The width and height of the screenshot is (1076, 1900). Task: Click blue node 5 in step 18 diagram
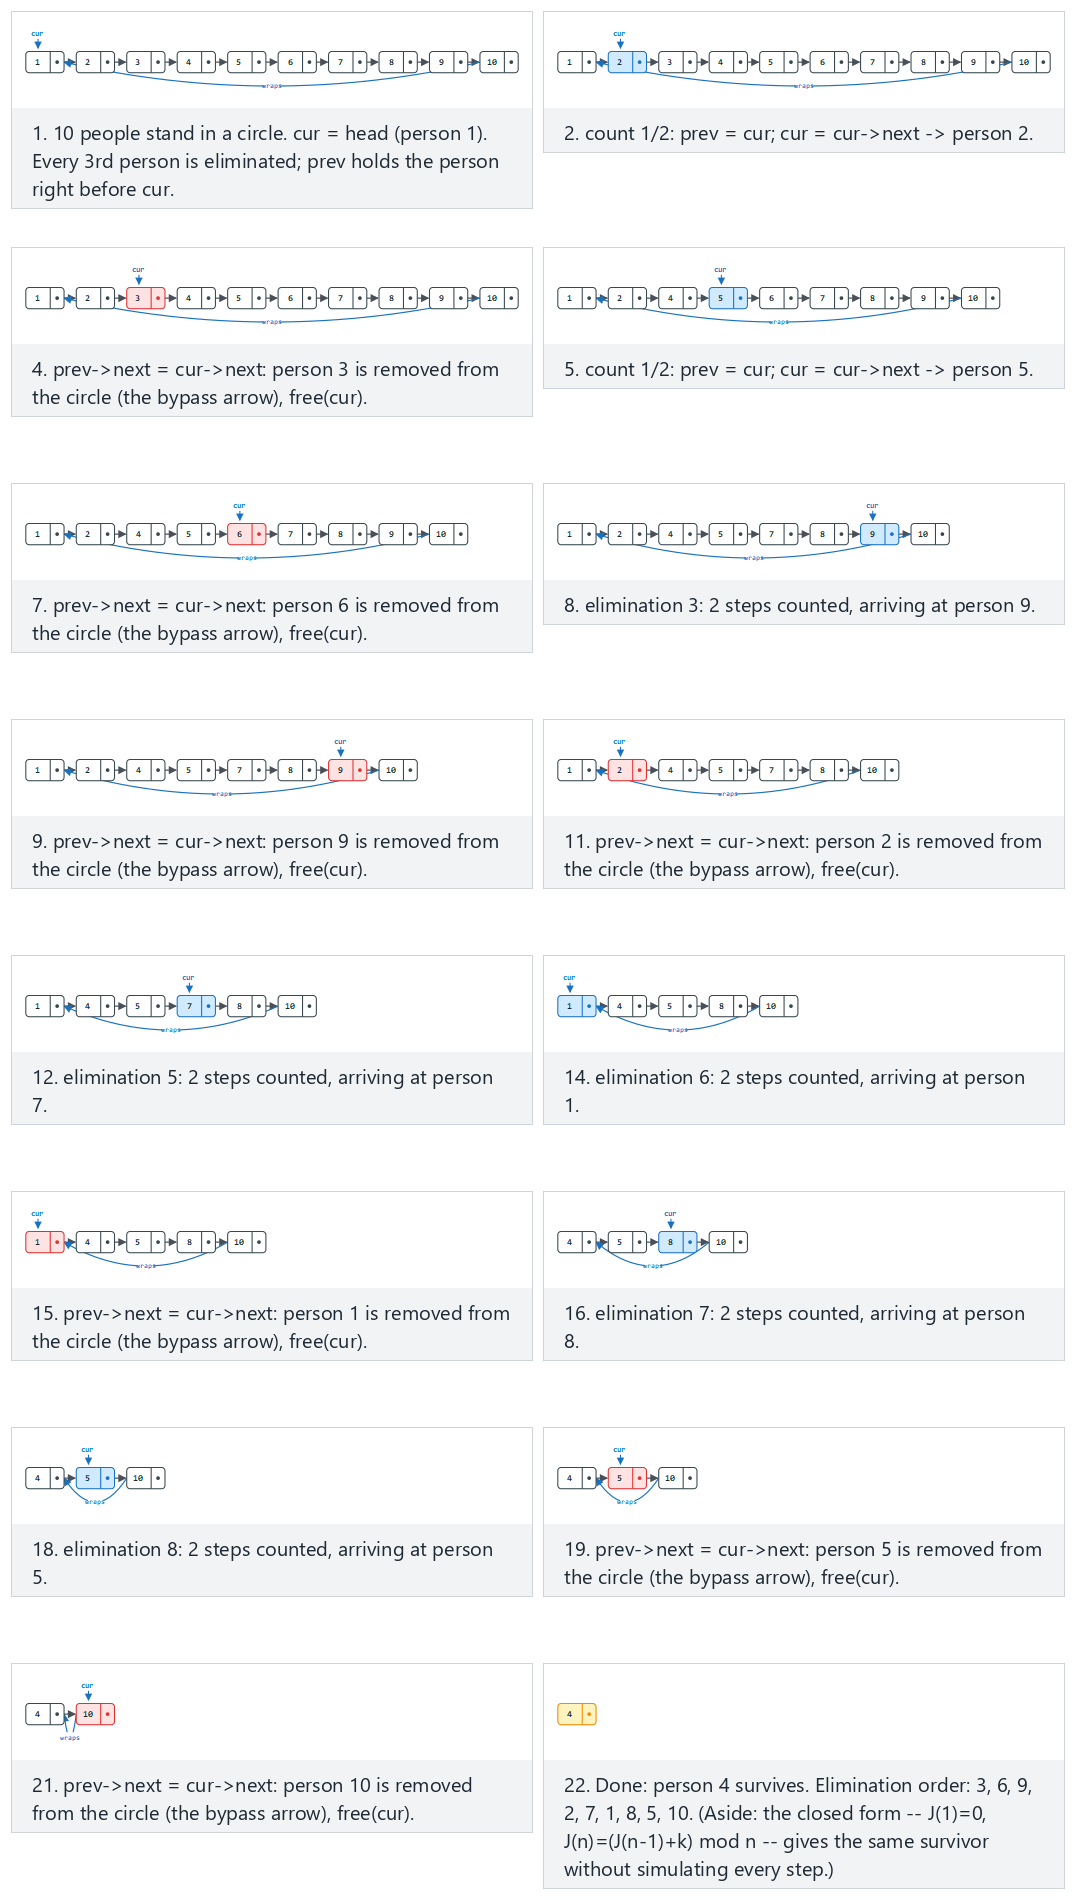coord(96,1478)
